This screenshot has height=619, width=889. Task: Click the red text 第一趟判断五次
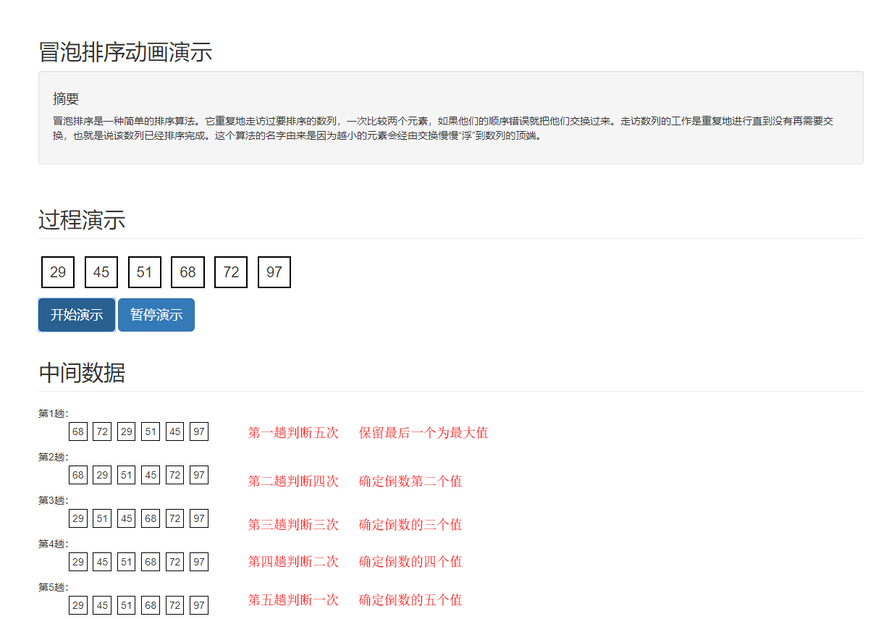tap(293, 433)
